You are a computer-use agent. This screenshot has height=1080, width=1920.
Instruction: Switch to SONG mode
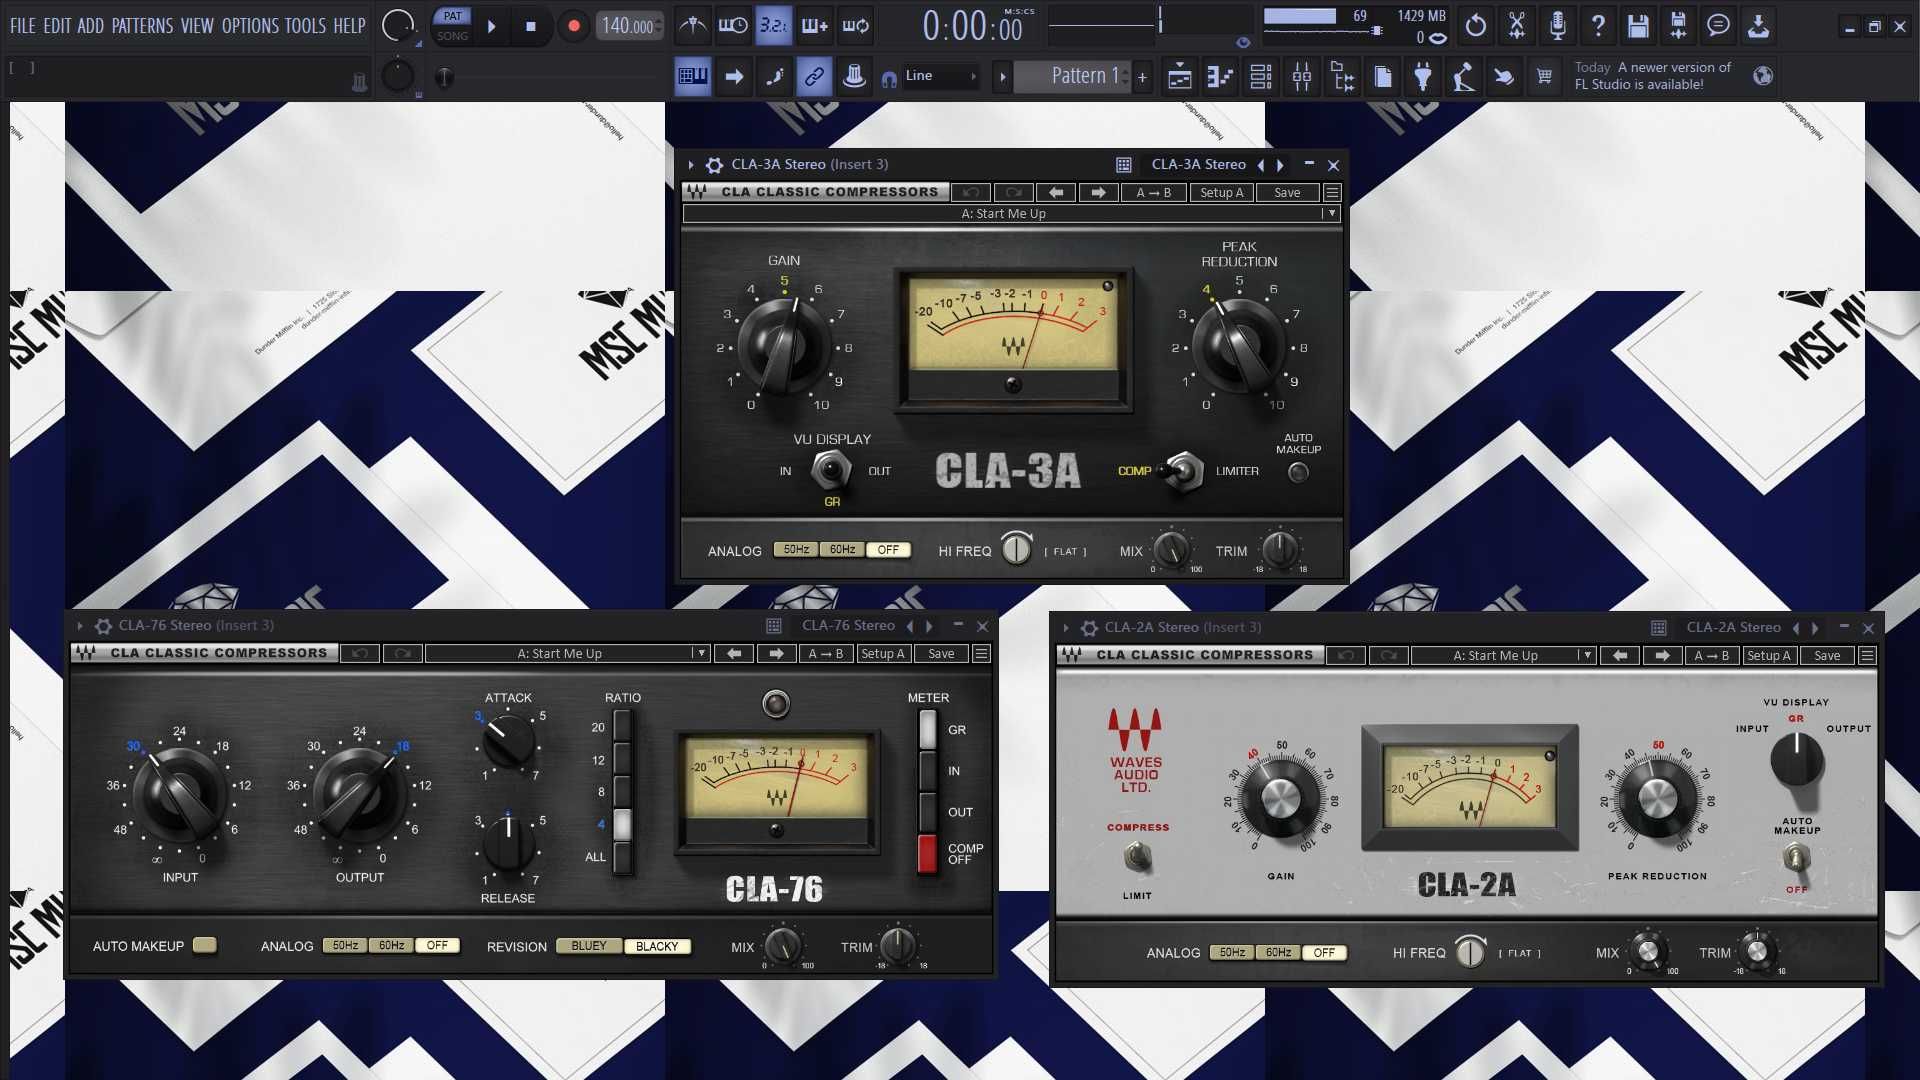[452, 36]
